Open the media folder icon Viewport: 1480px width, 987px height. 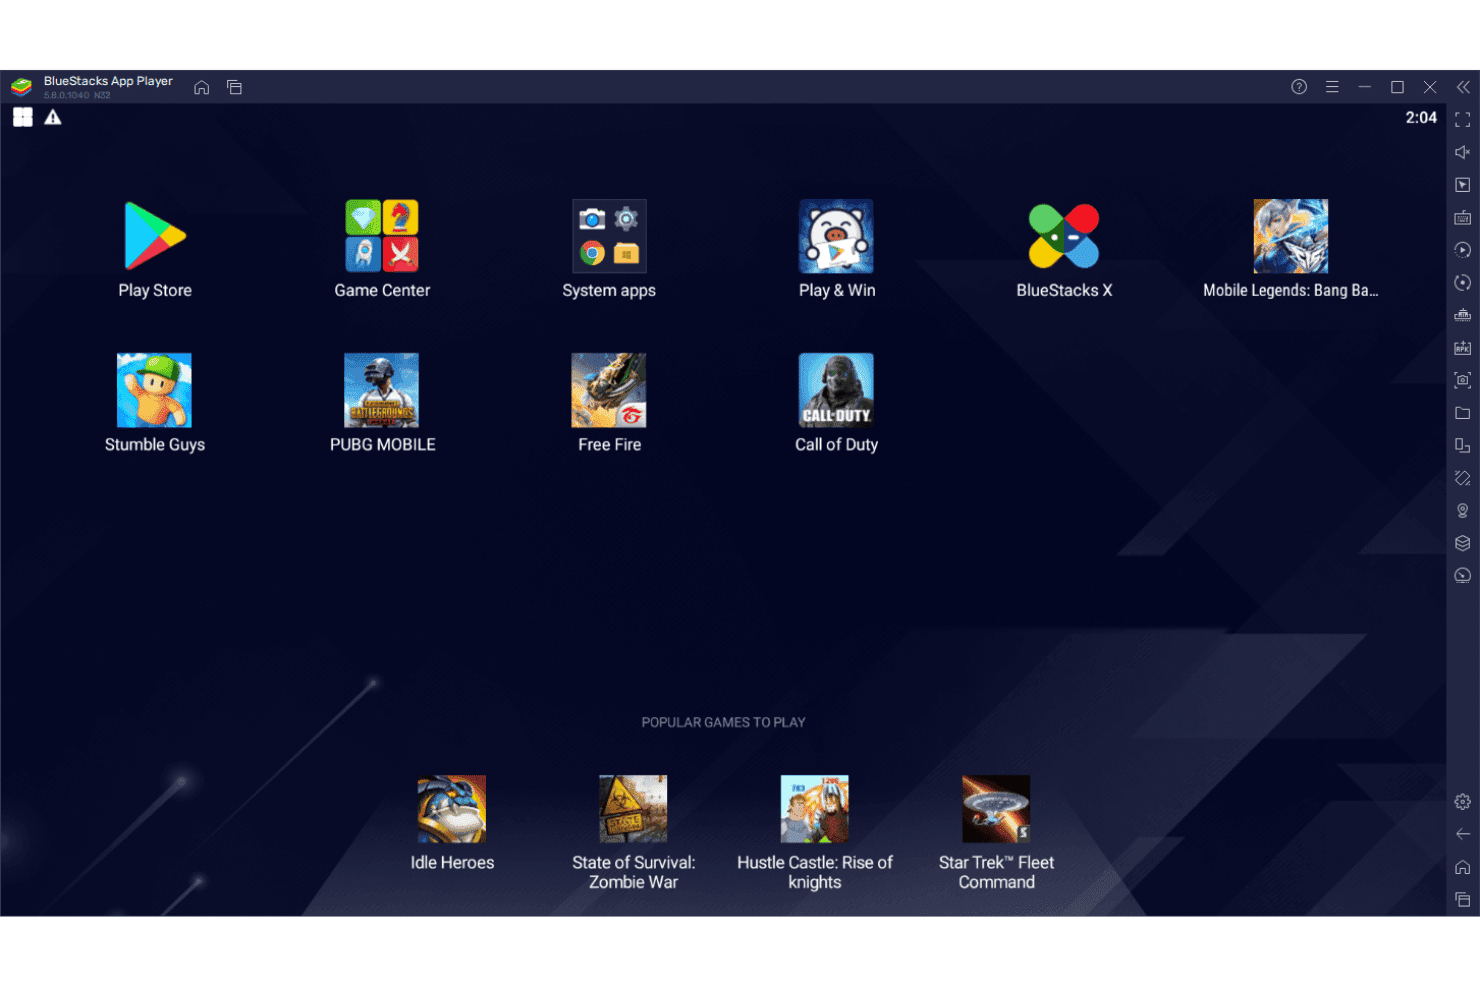[1462, 413]
